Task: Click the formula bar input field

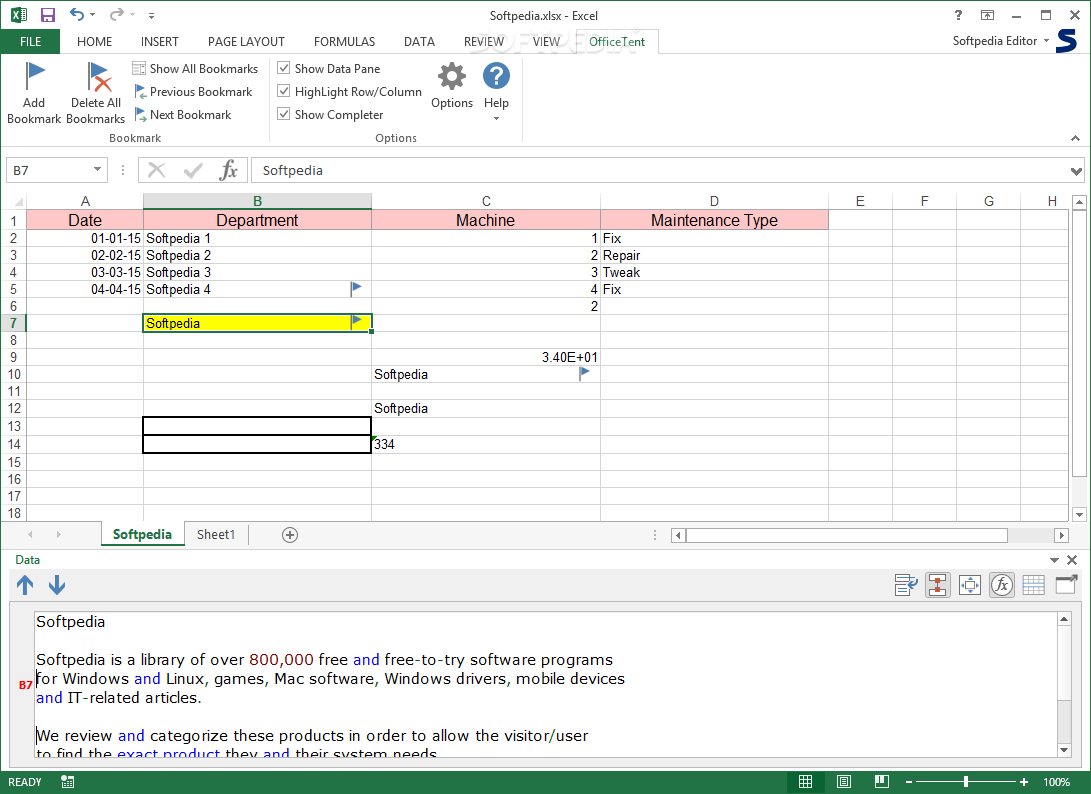Action: [x=660, y=170]
